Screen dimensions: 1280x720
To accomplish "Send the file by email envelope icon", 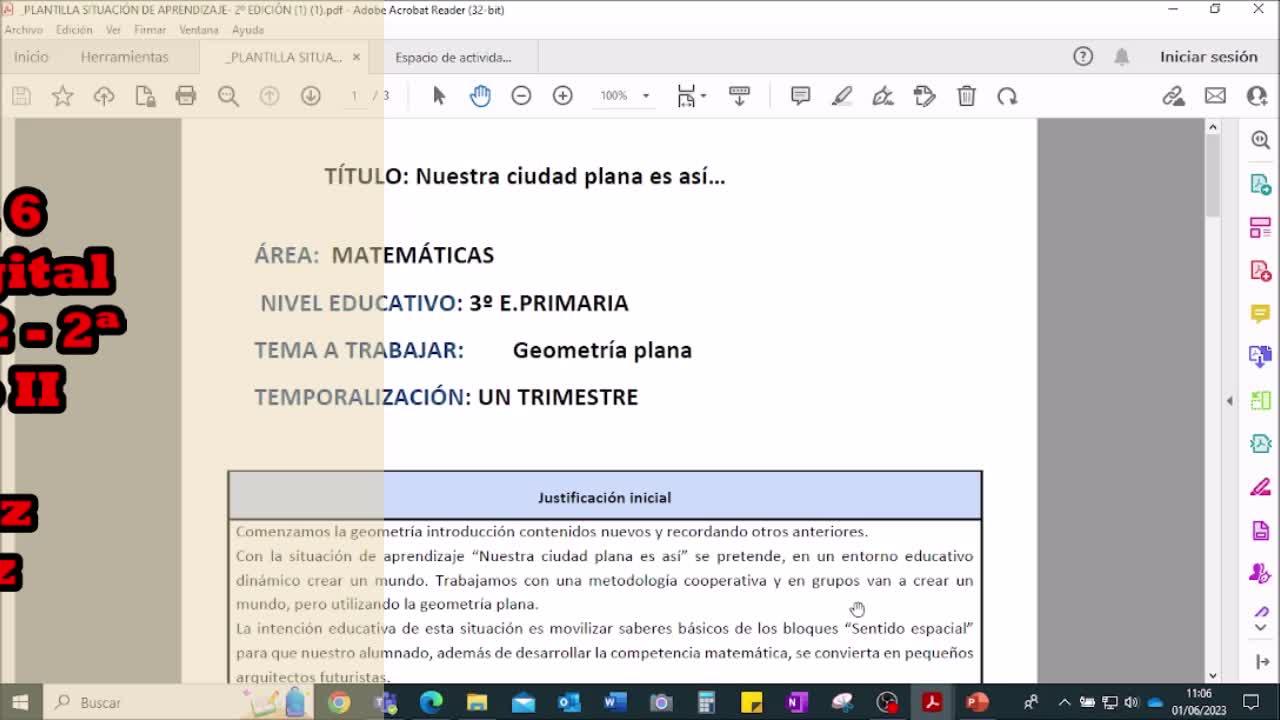I will [1215, 96].
